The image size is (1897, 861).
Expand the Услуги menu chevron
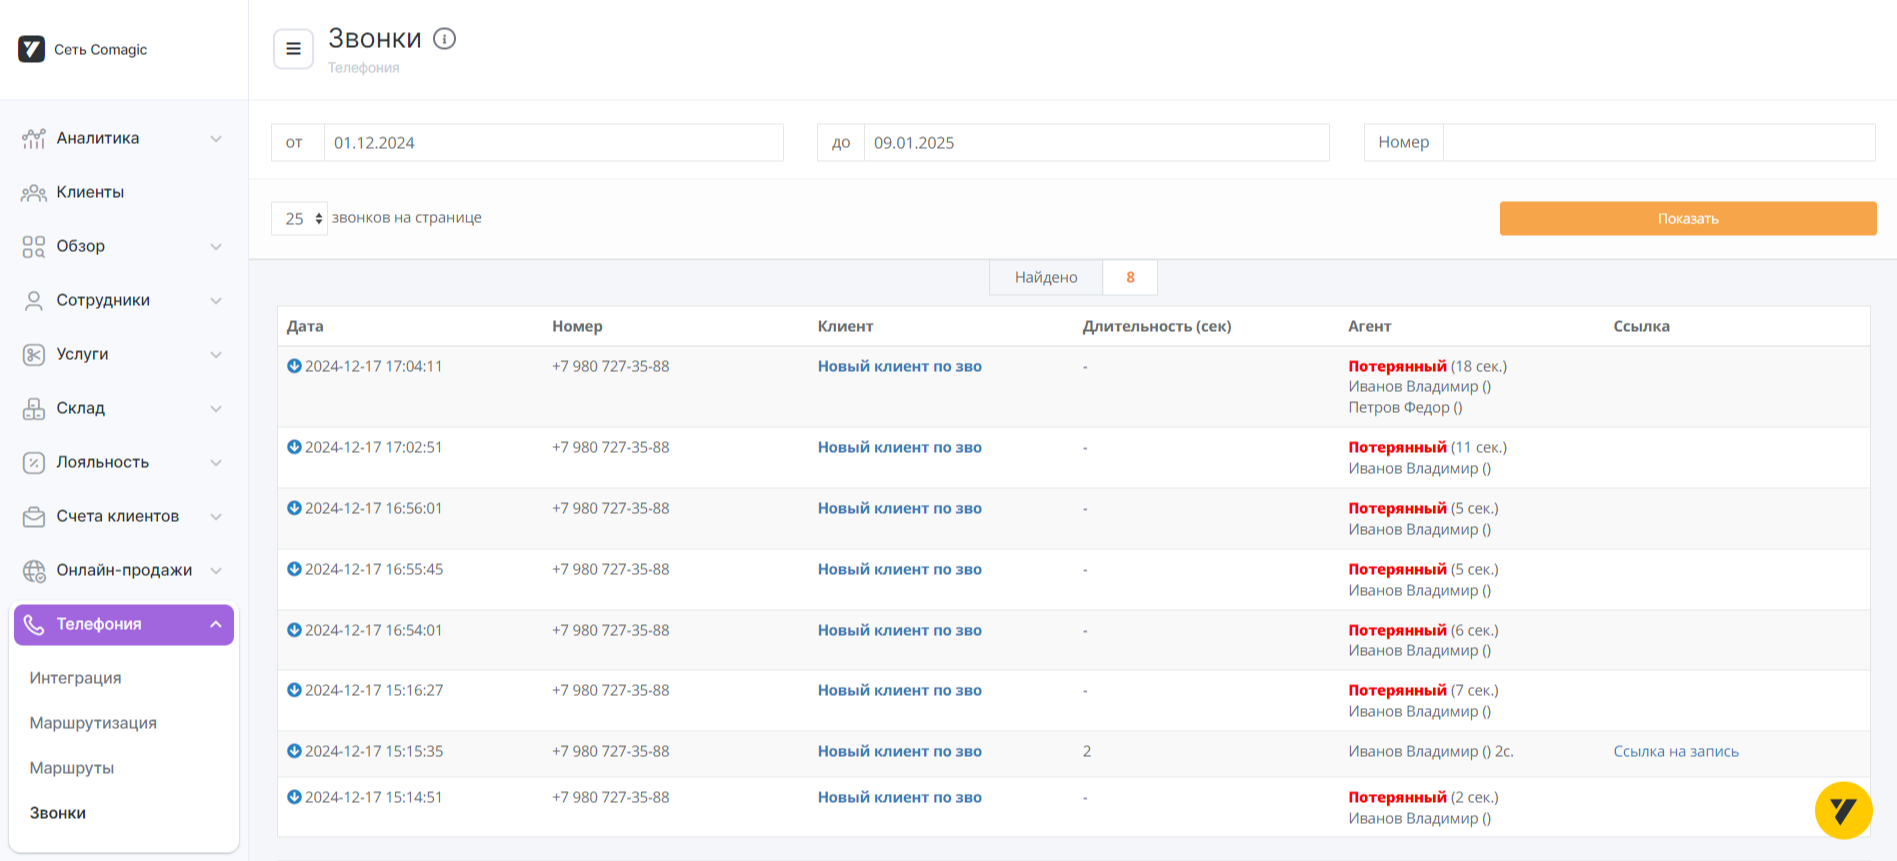click(216, 354)
